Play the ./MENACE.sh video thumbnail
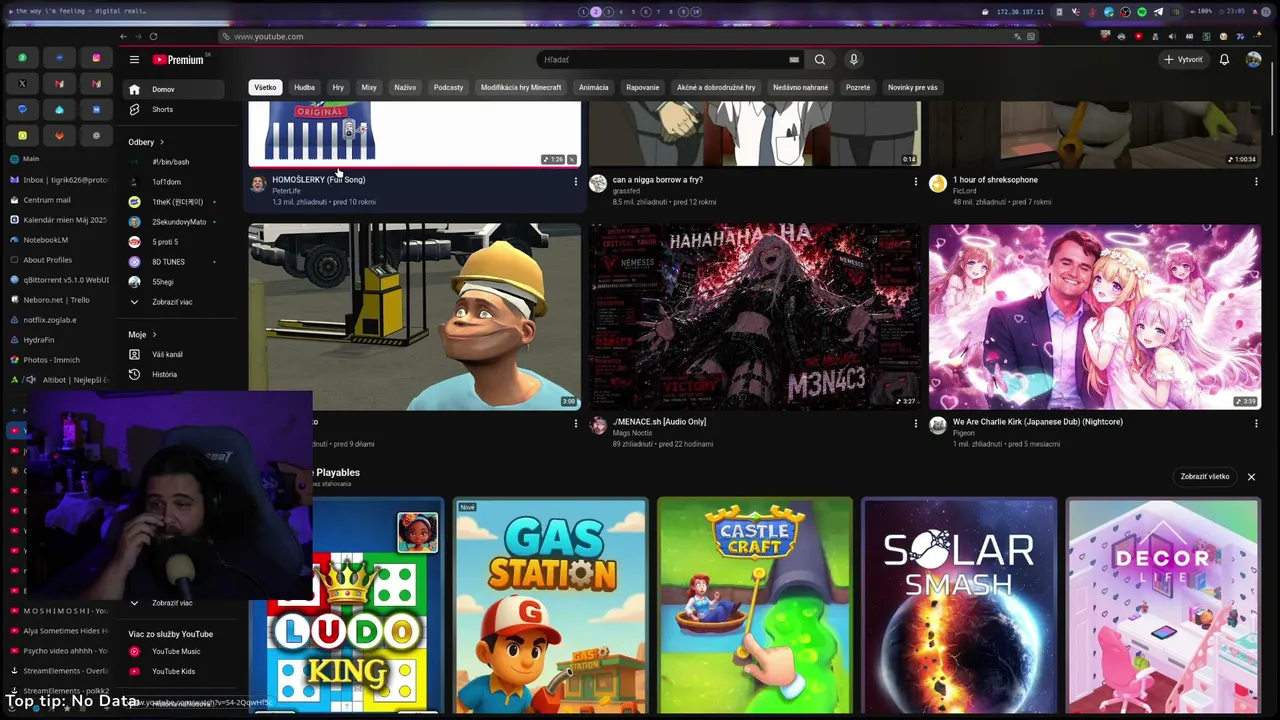1280x720 pixels. coord(755,317)
